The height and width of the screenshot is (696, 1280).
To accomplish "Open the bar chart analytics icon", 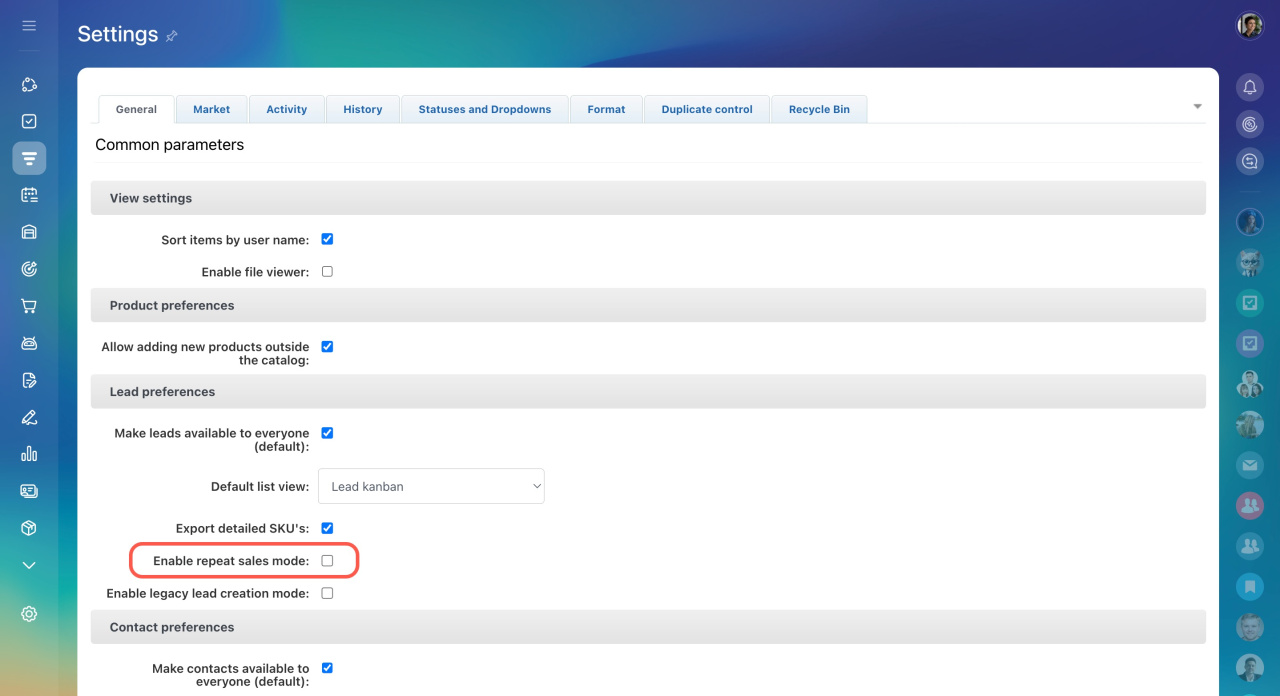I will click(29, 454).
